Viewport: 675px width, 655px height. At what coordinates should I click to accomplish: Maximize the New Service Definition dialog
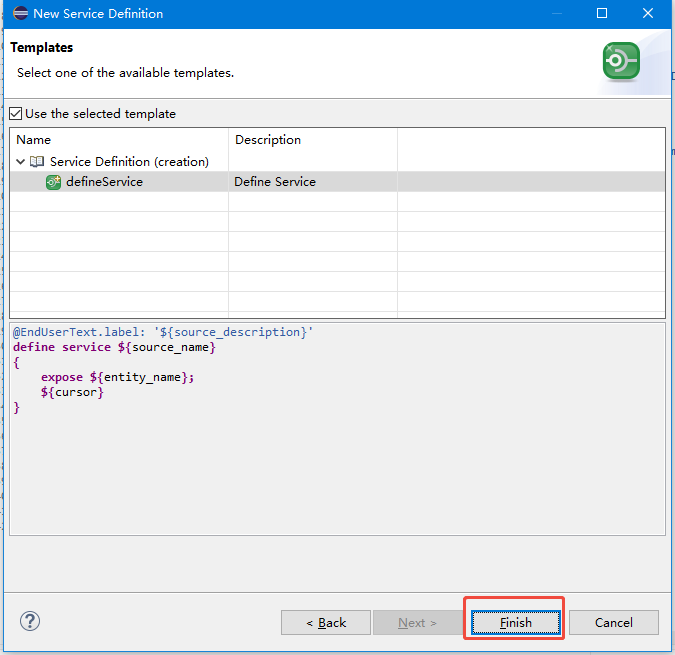tap(602, 13)
